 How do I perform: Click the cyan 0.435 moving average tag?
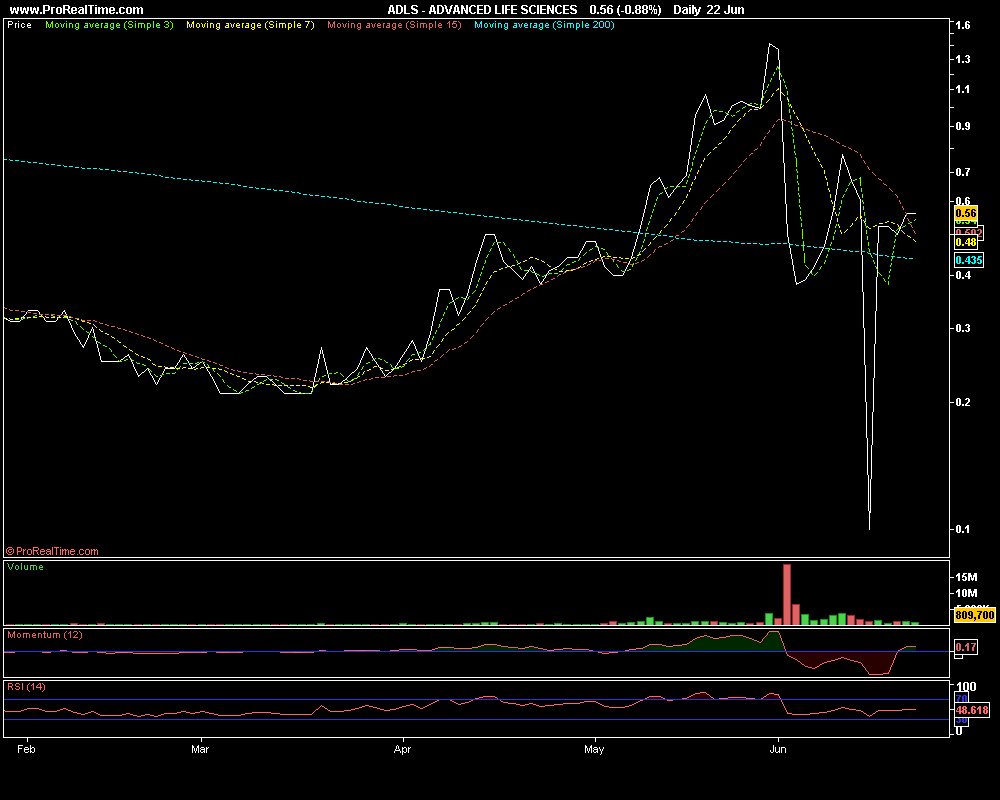pos(968,260)
